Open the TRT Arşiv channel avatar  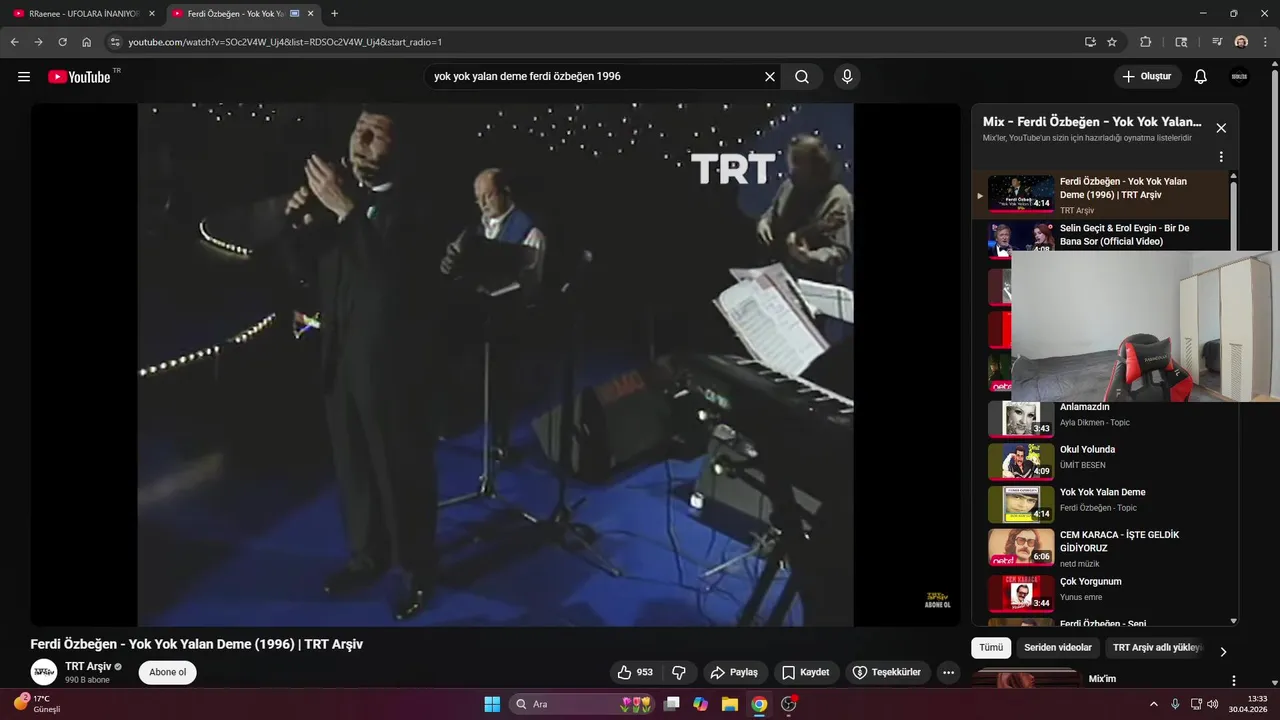click(x=44, y=672)
